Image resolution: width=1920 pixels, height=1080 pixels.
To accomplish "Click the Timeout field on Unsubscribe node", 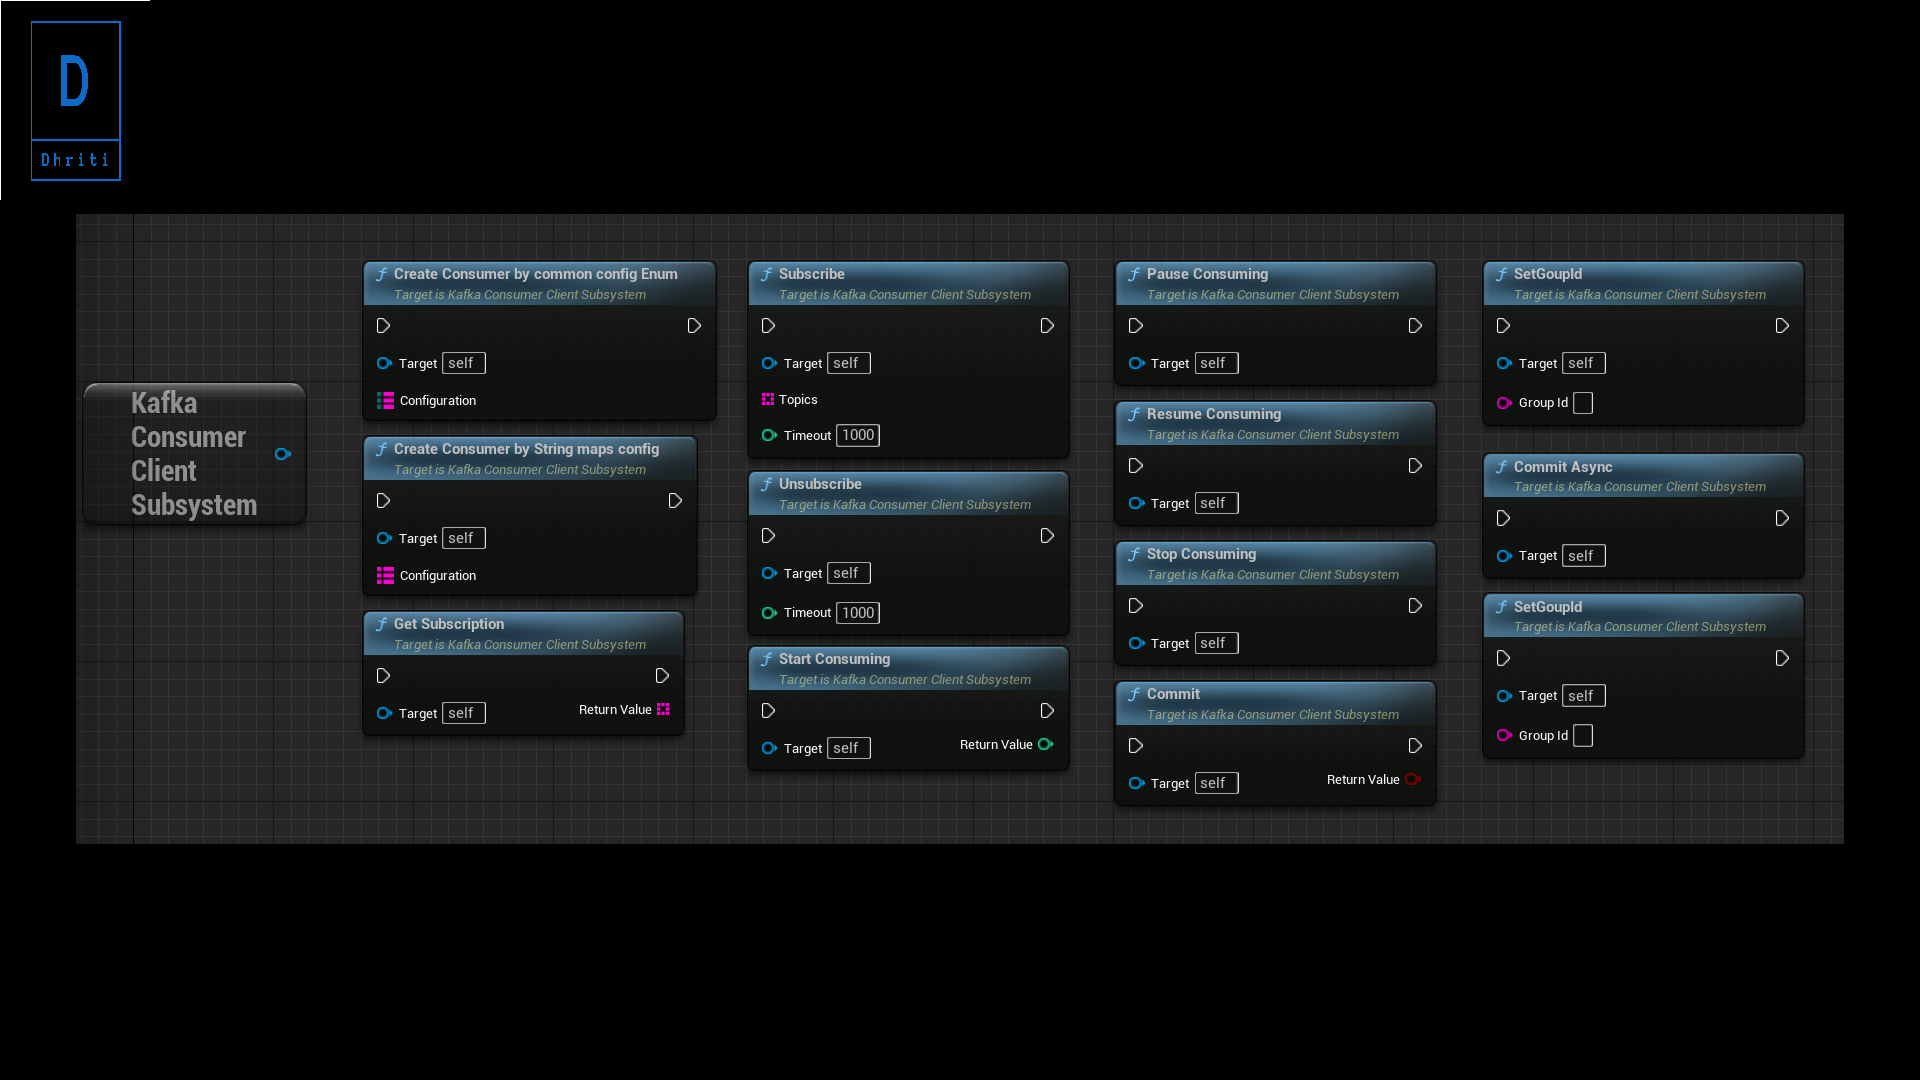I will click(x=857, y=613).
